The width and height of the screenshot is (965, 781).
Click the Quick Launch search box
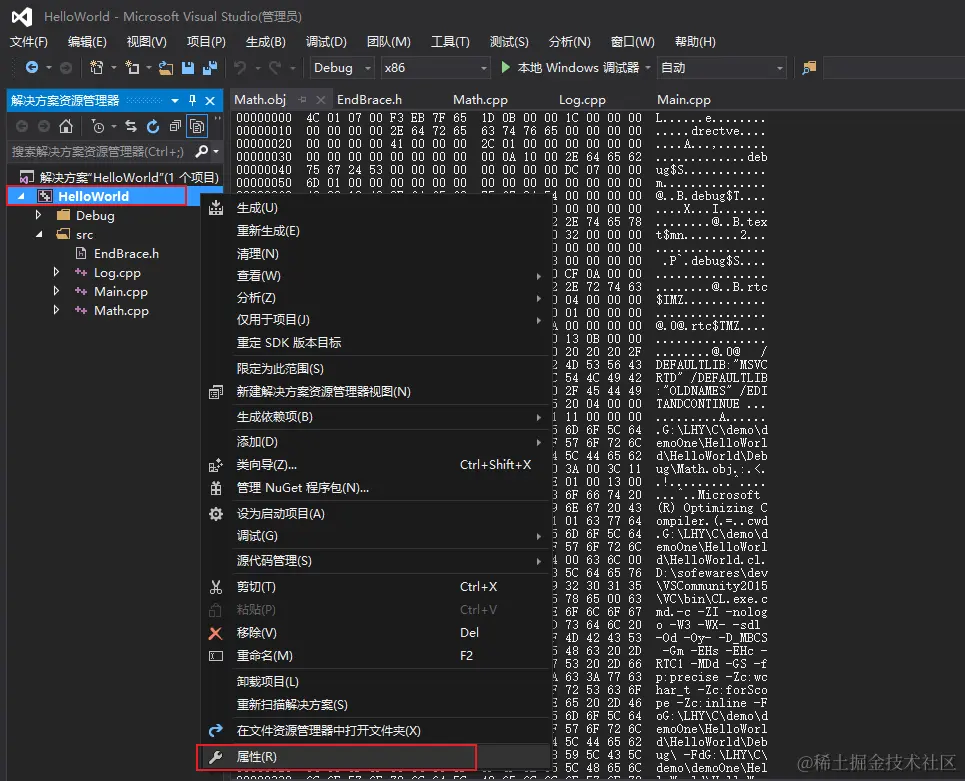pos(894,68)
